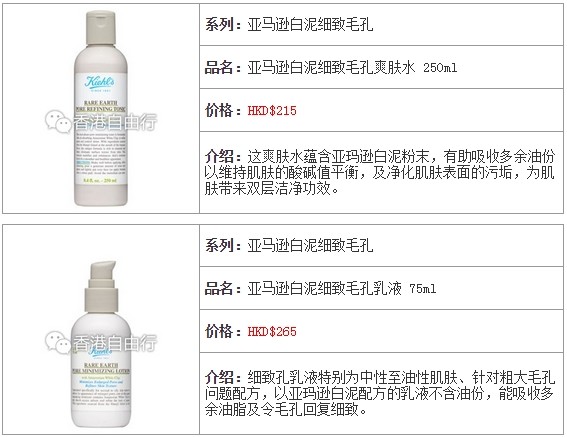Click the Kiehl's logo on toner bottle
Viewport: 567px width, 437px height.
tap(99, 82)
